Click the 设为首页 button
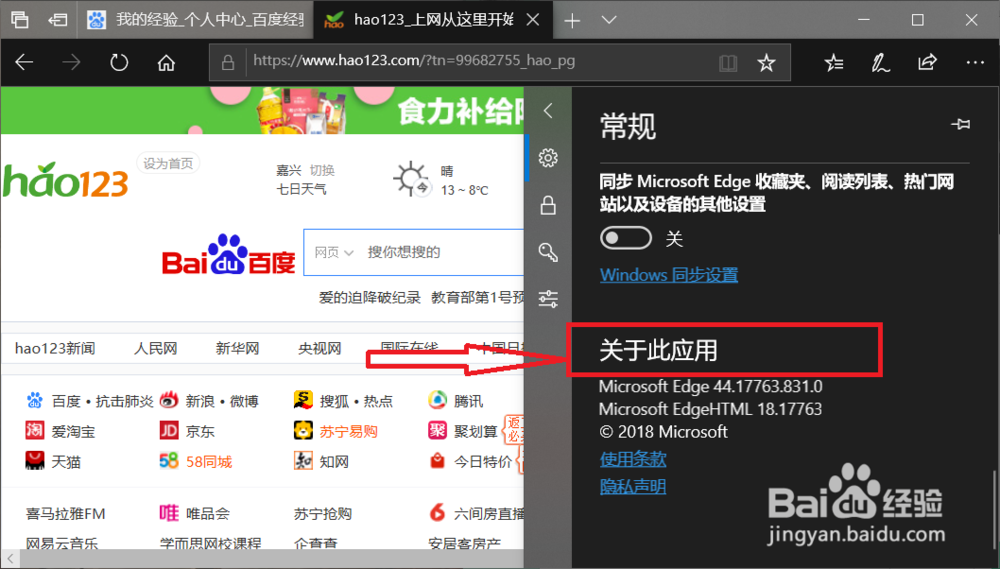The height and width of the screenshot is (569, 1000). click(168, 164)
